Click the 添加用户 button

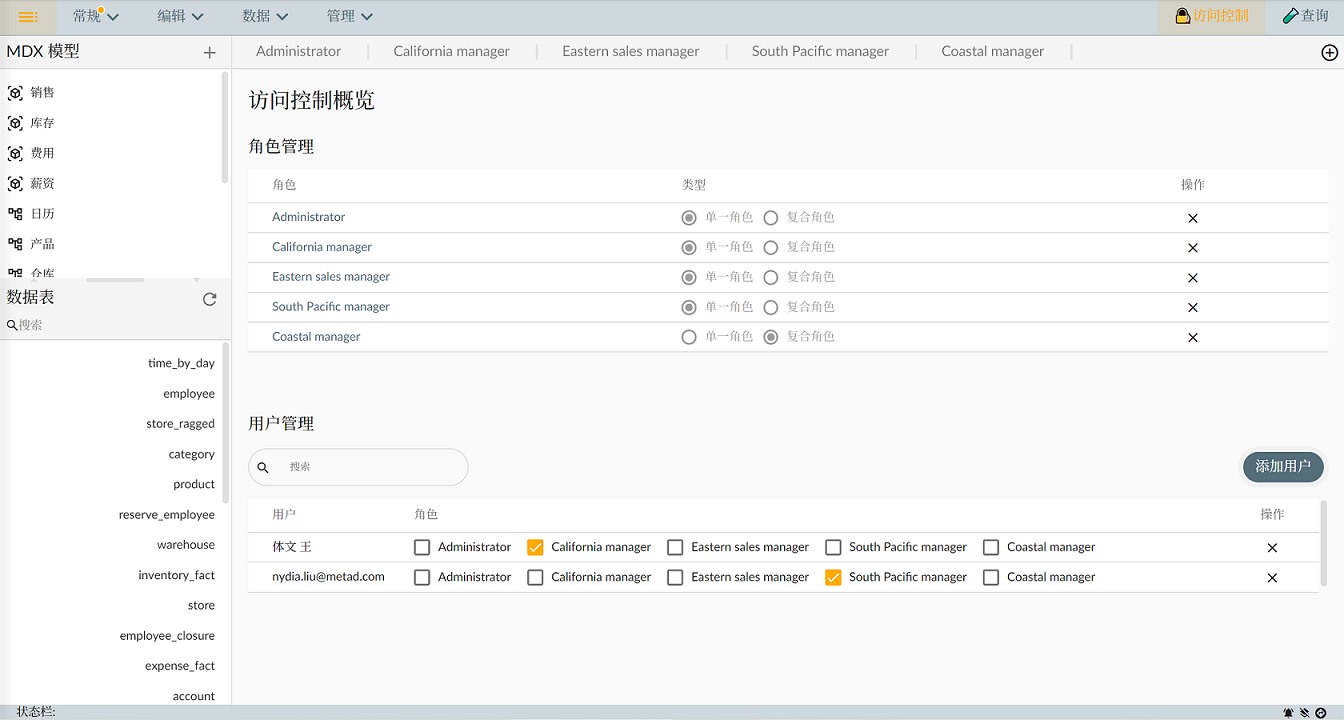[x=1282, y=466]
